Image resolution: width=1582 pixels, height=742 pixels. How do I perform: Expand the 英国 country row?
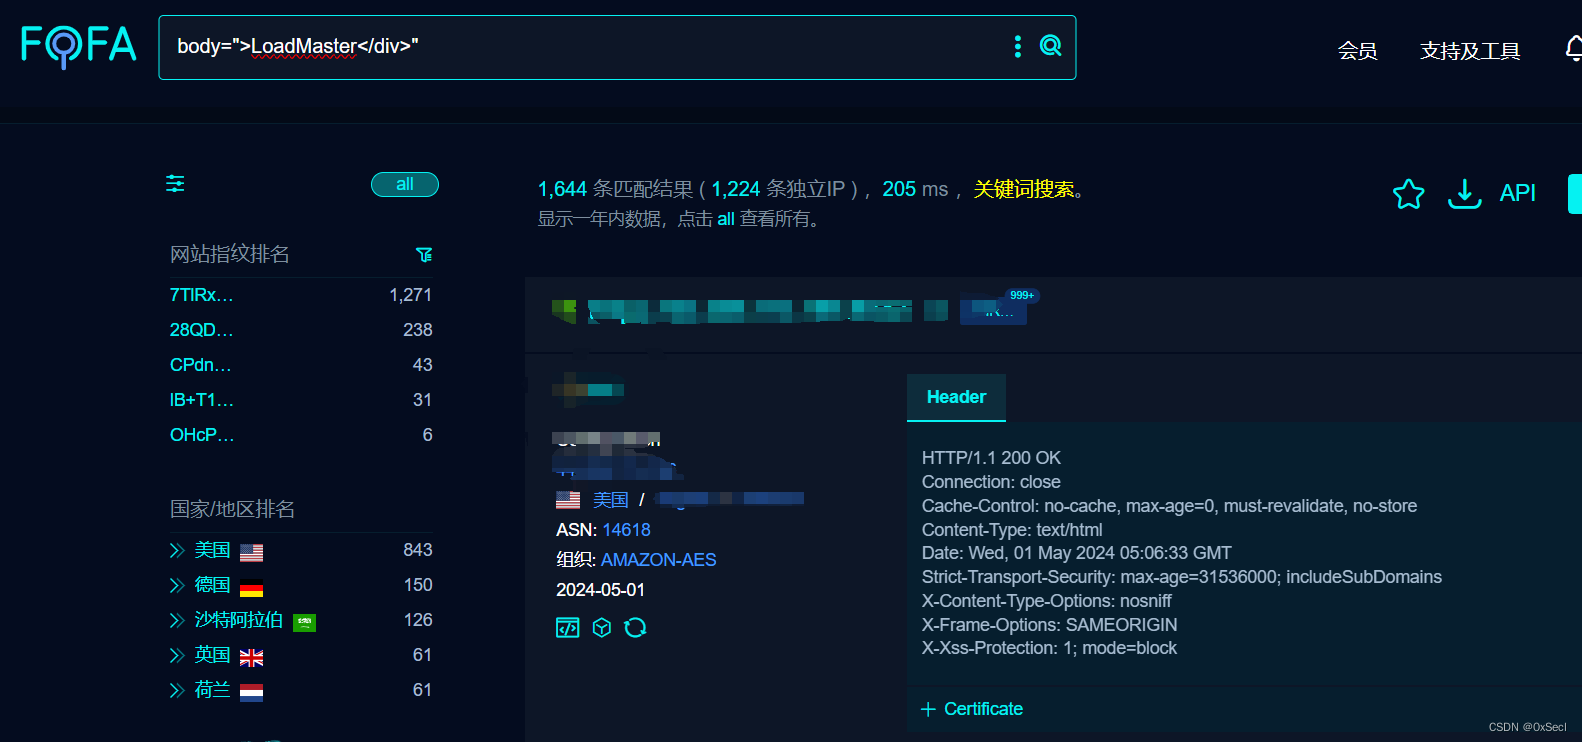pos(177,655)
